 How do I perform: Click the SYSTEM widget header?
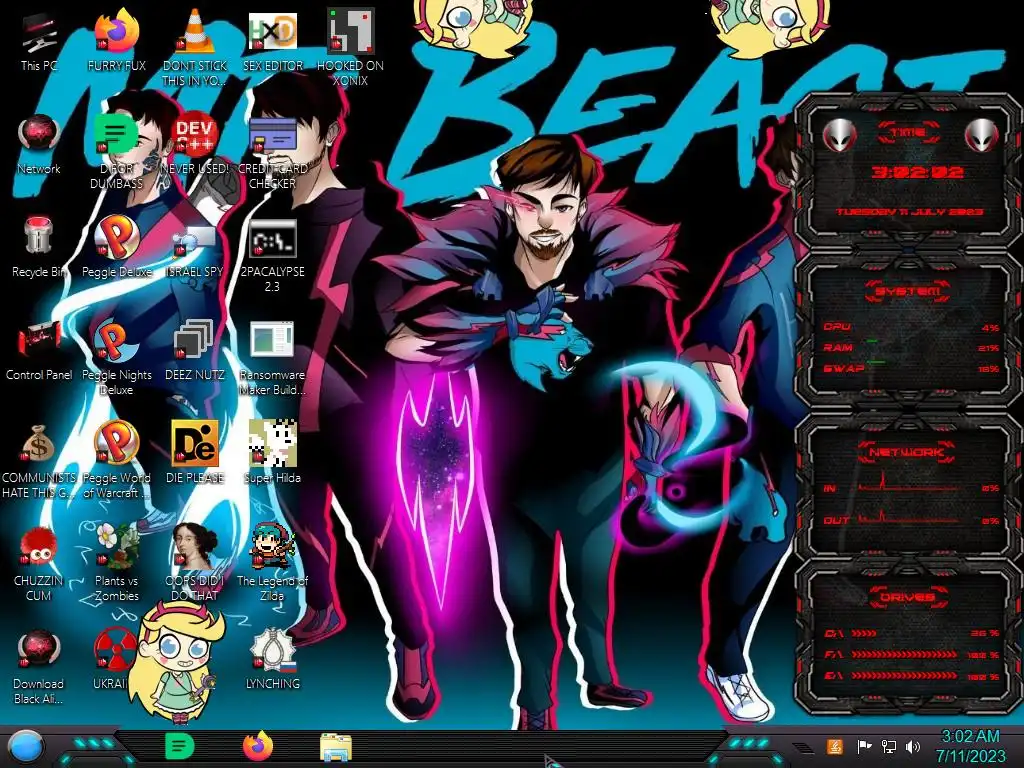coord(908,291)
